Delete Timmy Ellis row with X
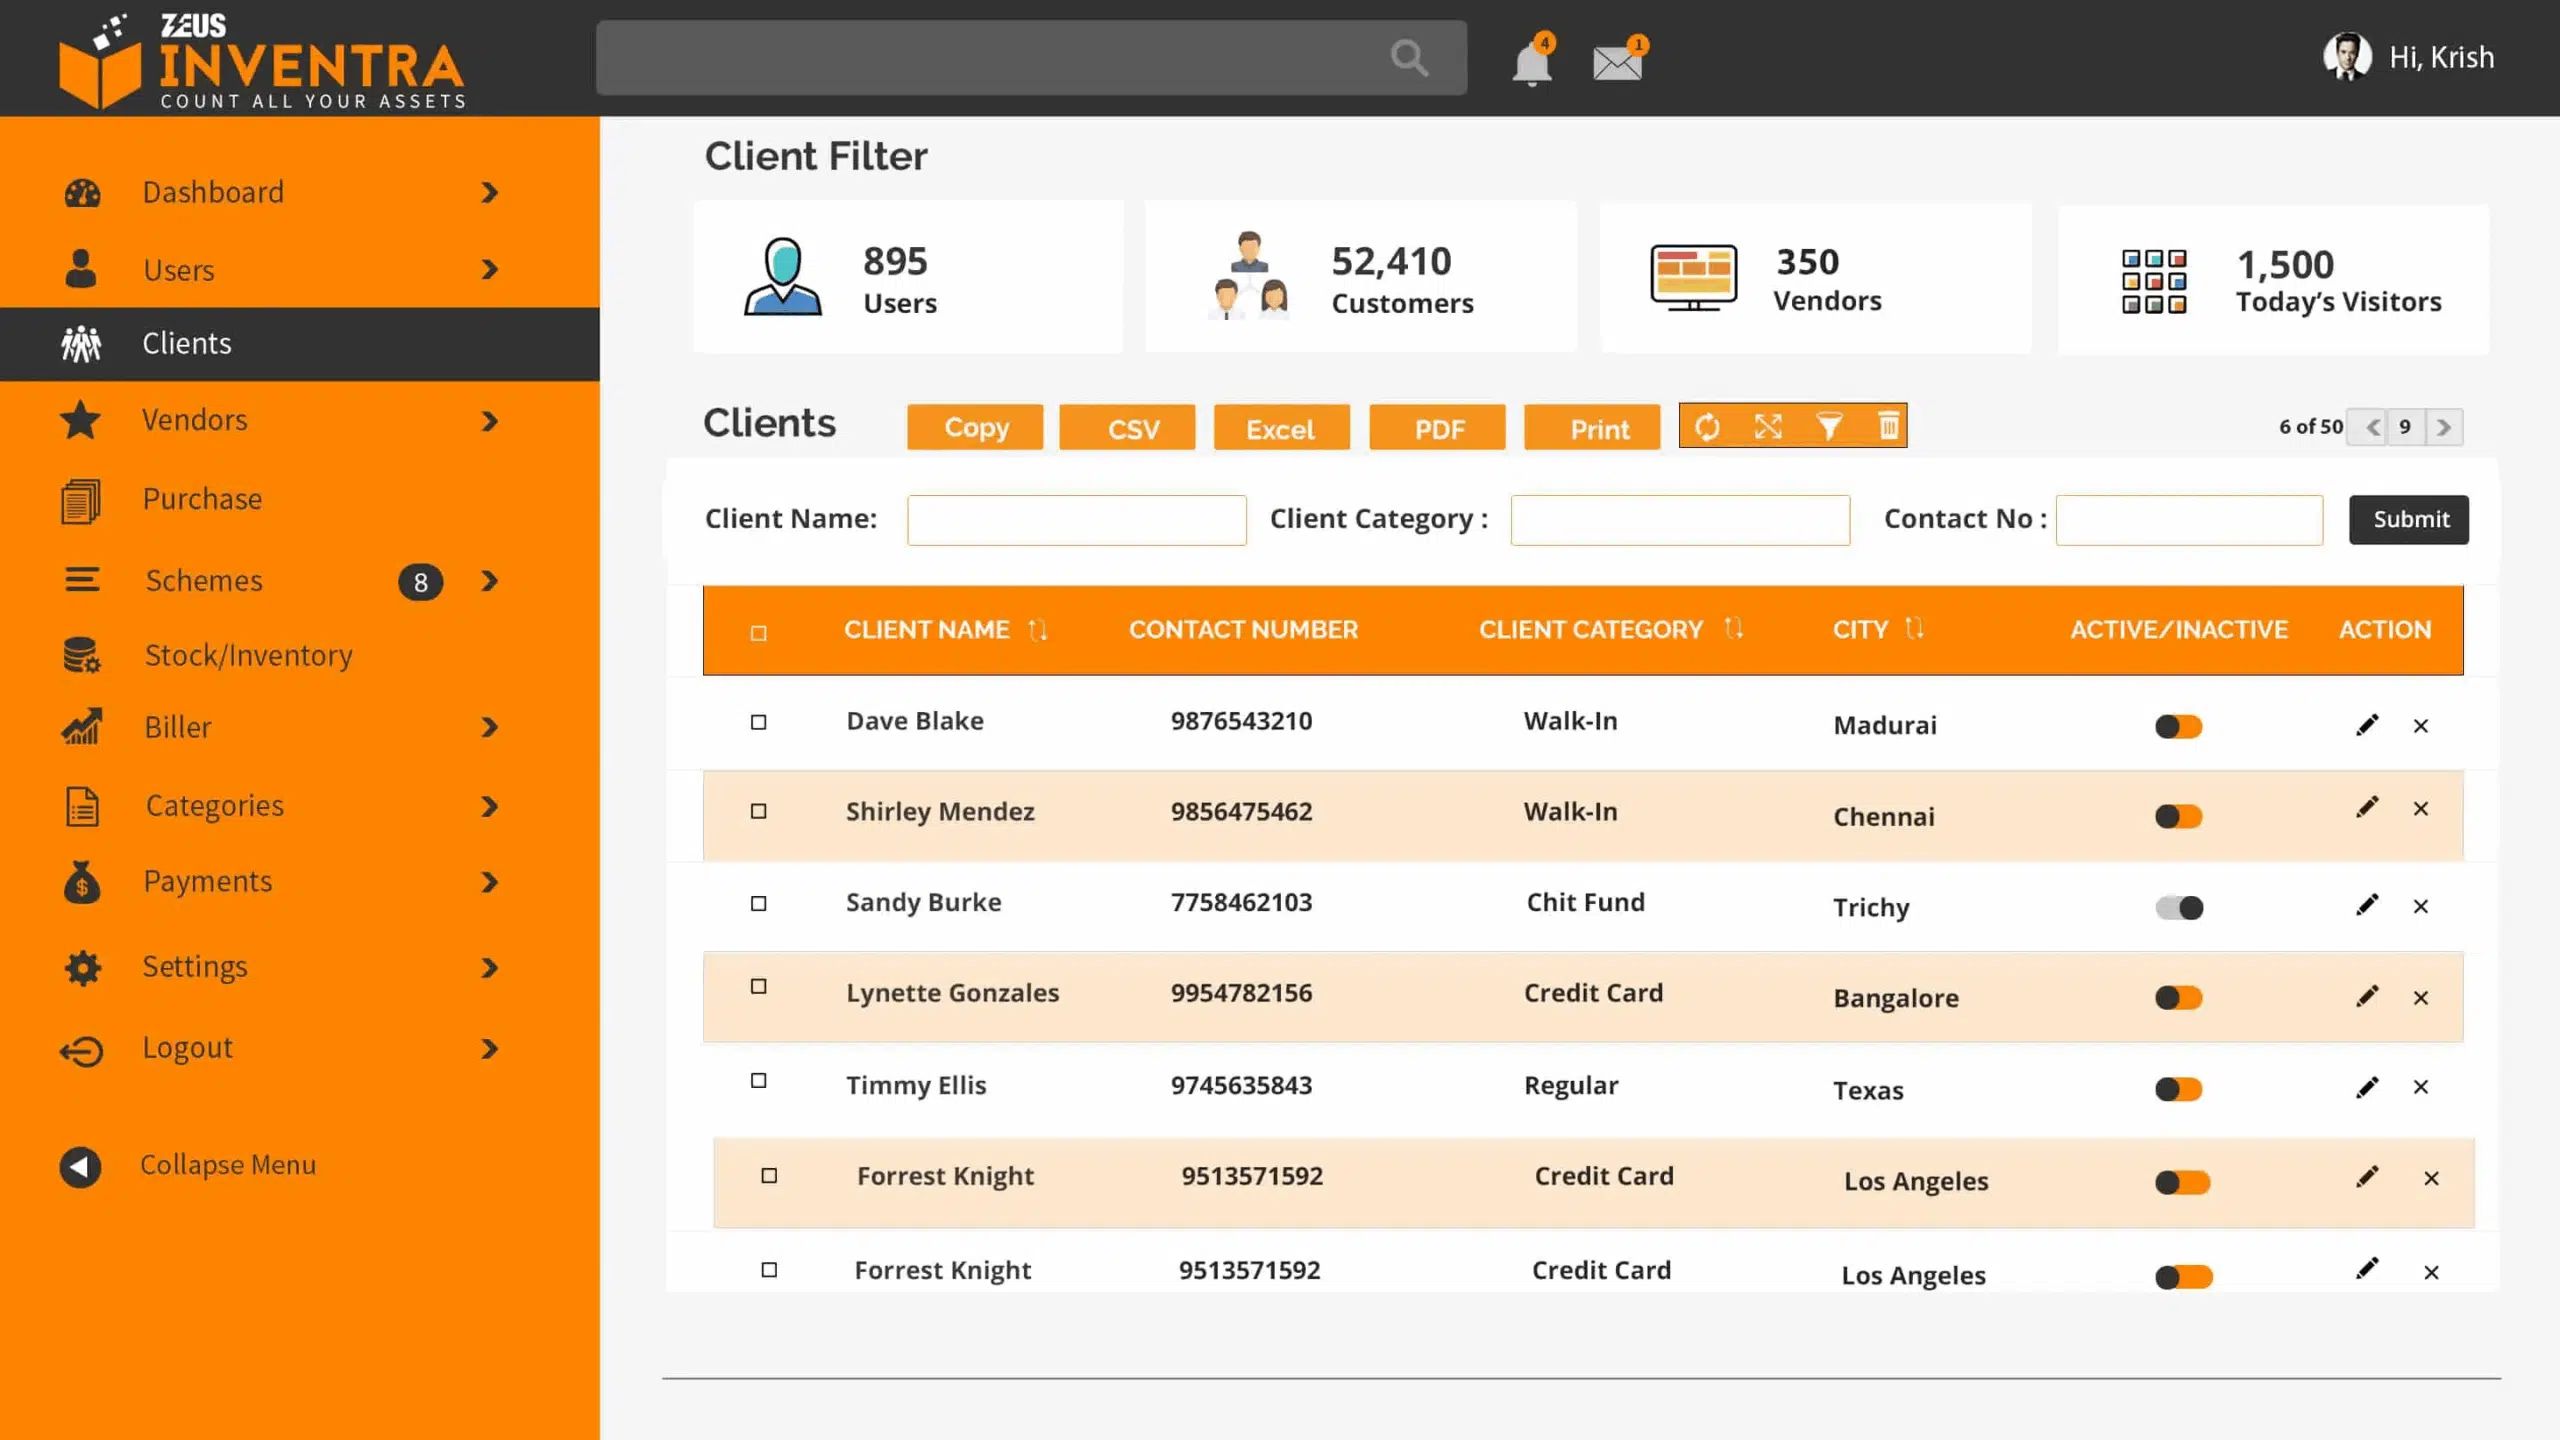This screenshot has height=1440, width=2560. [x=2421, y=1087]
